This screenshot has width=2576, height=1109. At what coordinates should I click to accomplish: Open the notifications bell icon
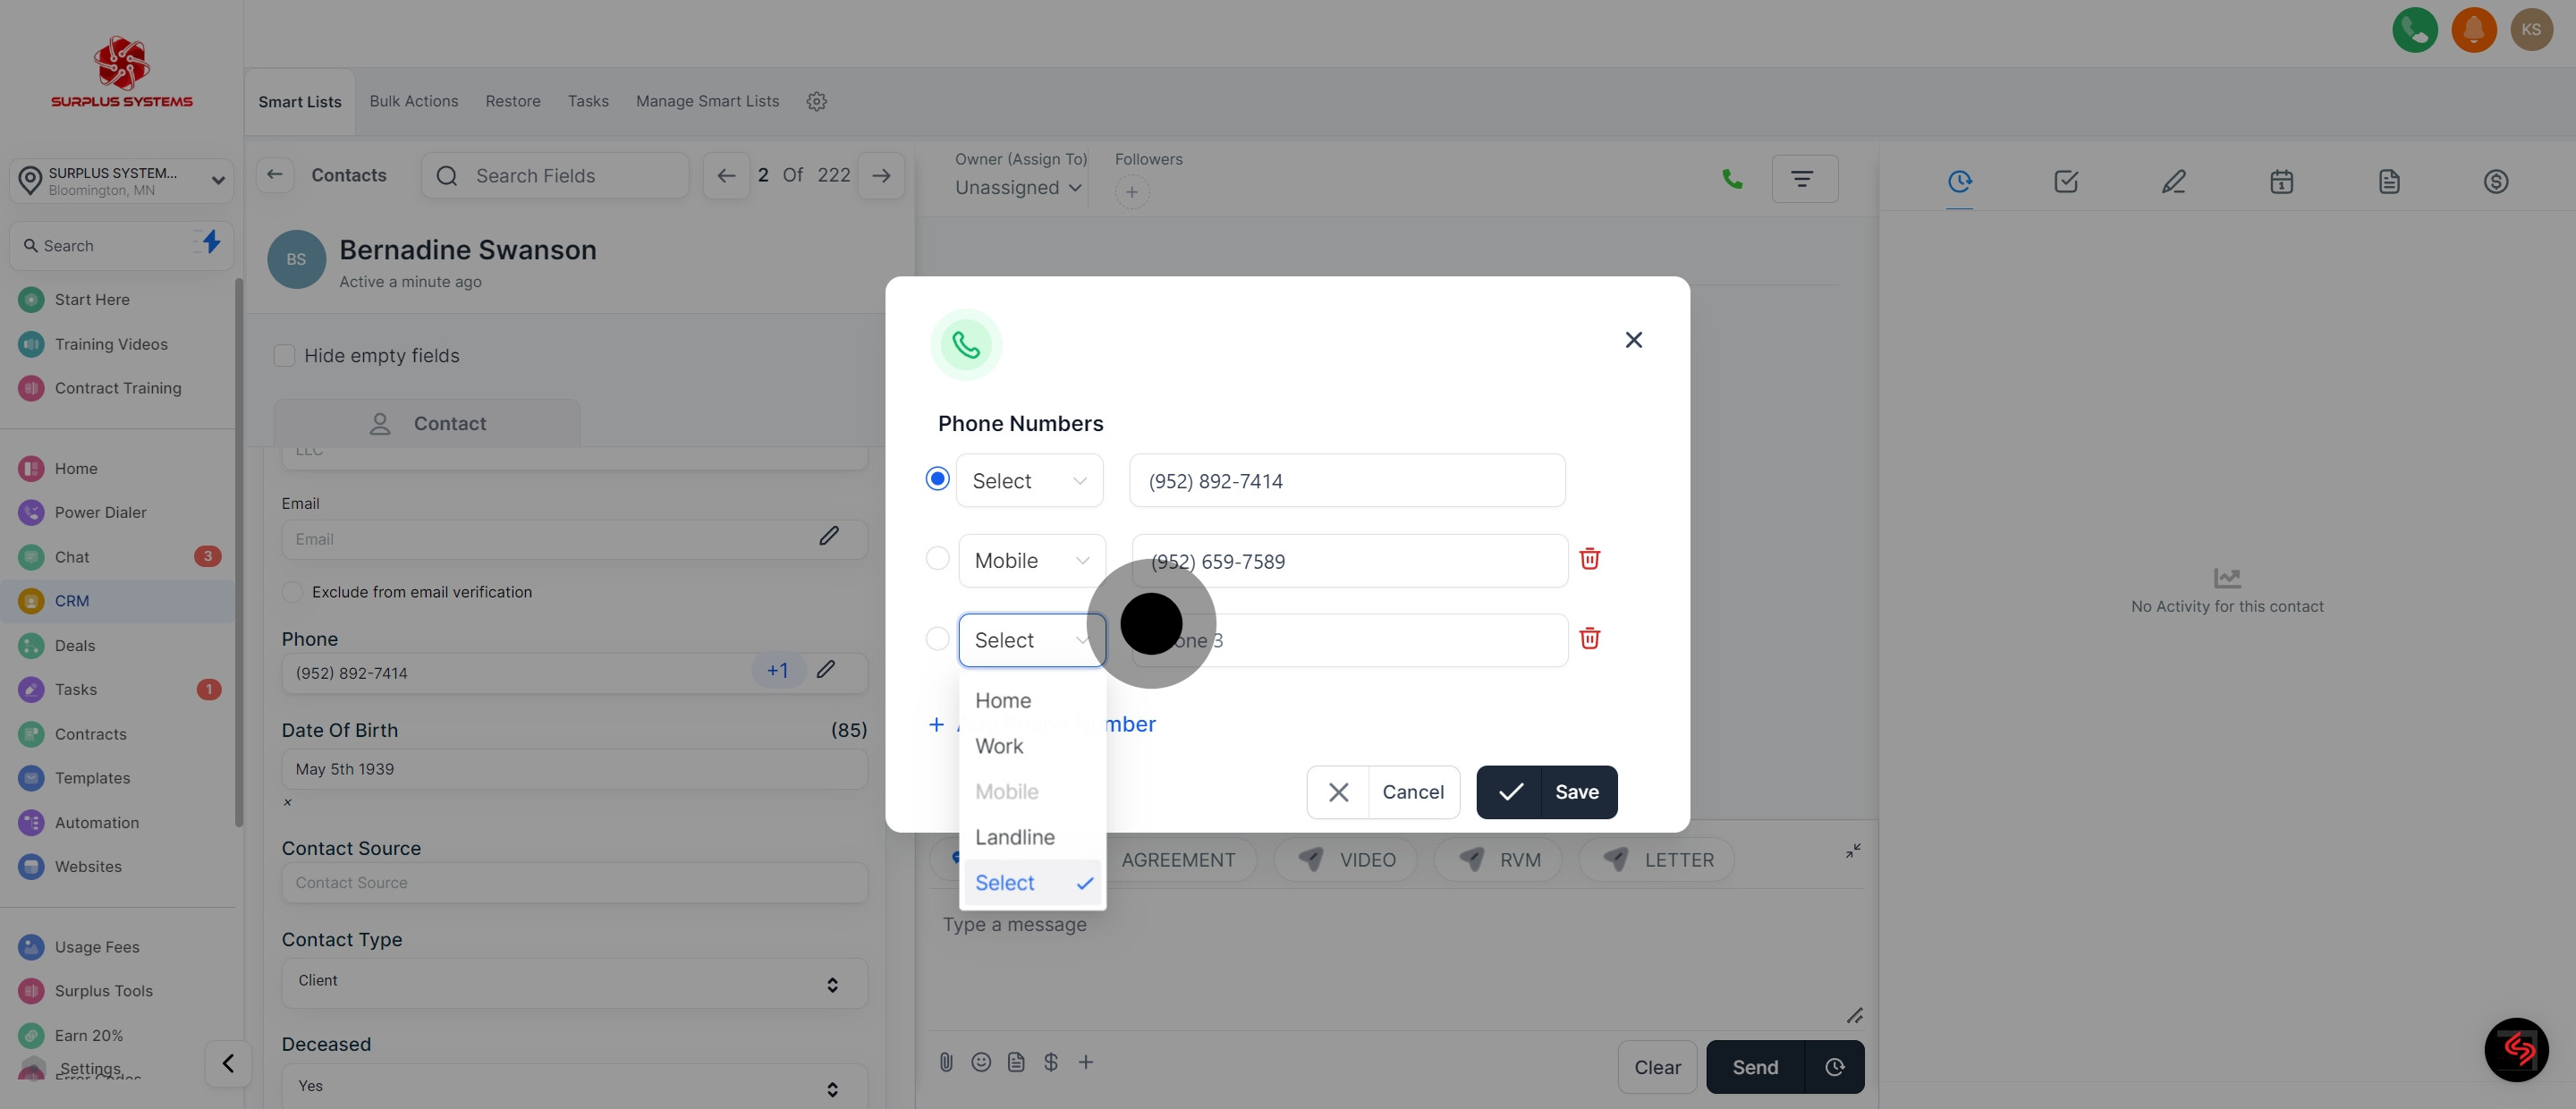click(x=2473, y=30)
